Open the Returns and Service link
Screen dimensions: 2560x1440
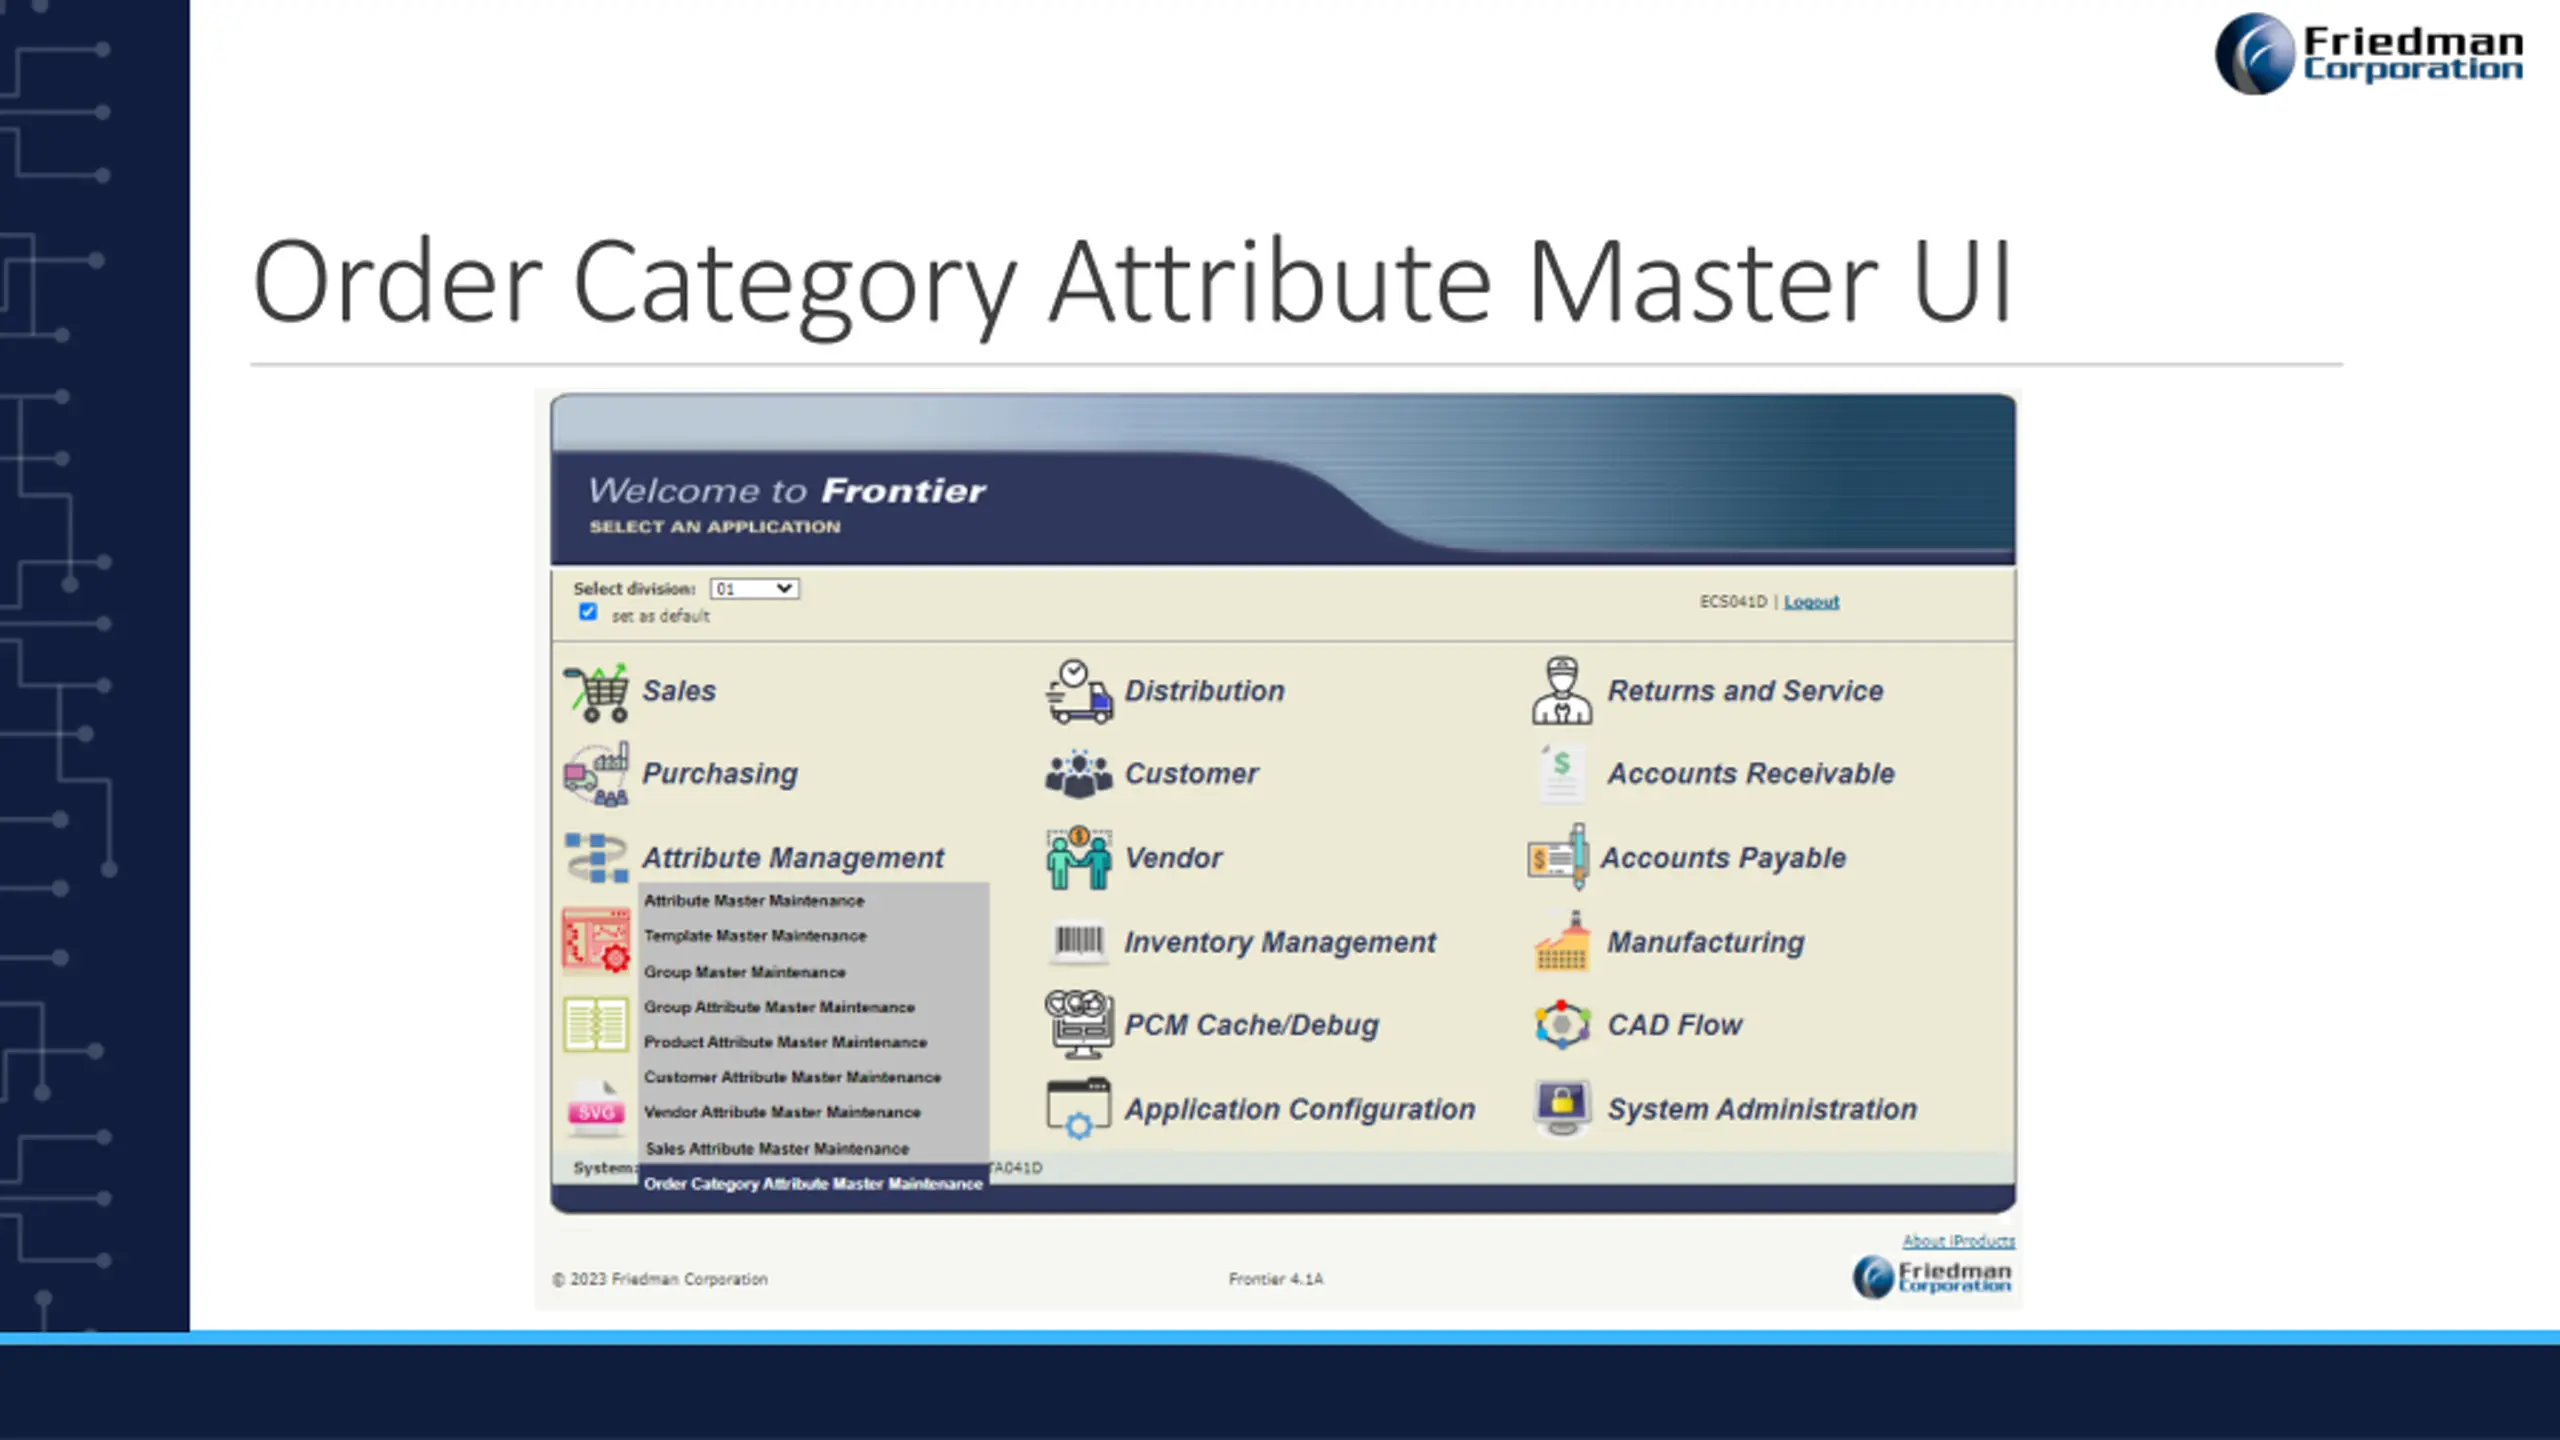click(x=1745, y=691)
